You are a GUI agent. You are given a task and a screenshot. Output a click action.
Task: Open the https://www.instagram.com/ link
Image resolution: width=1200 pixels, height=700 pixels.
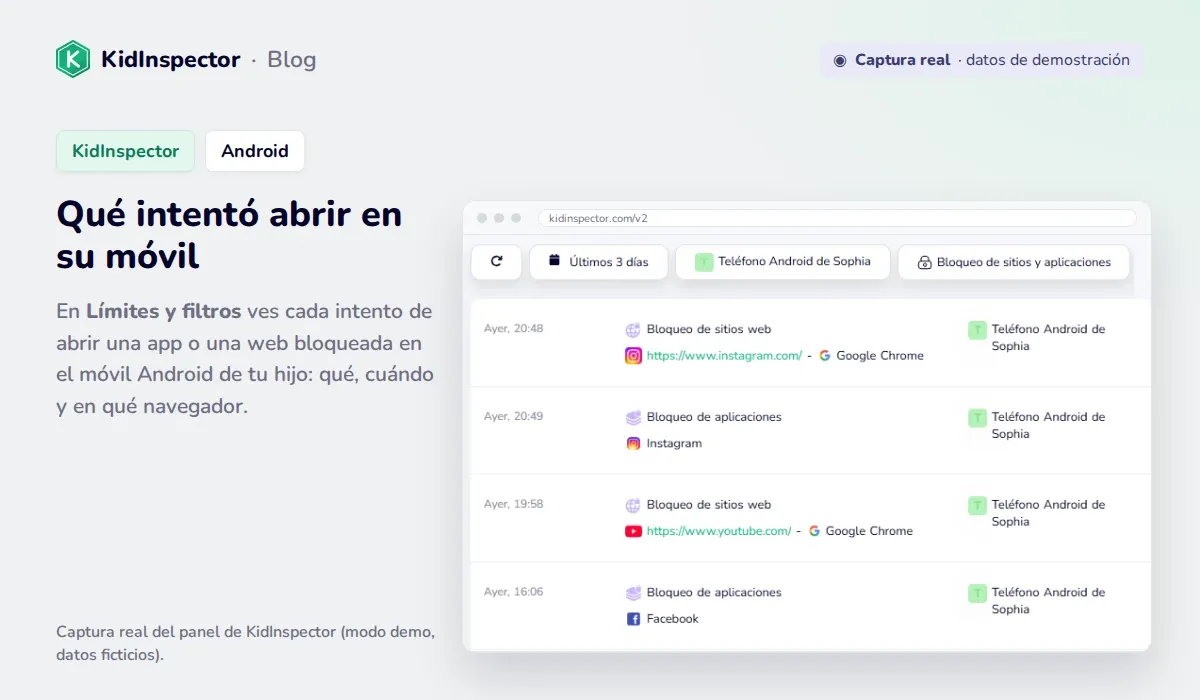724,355
